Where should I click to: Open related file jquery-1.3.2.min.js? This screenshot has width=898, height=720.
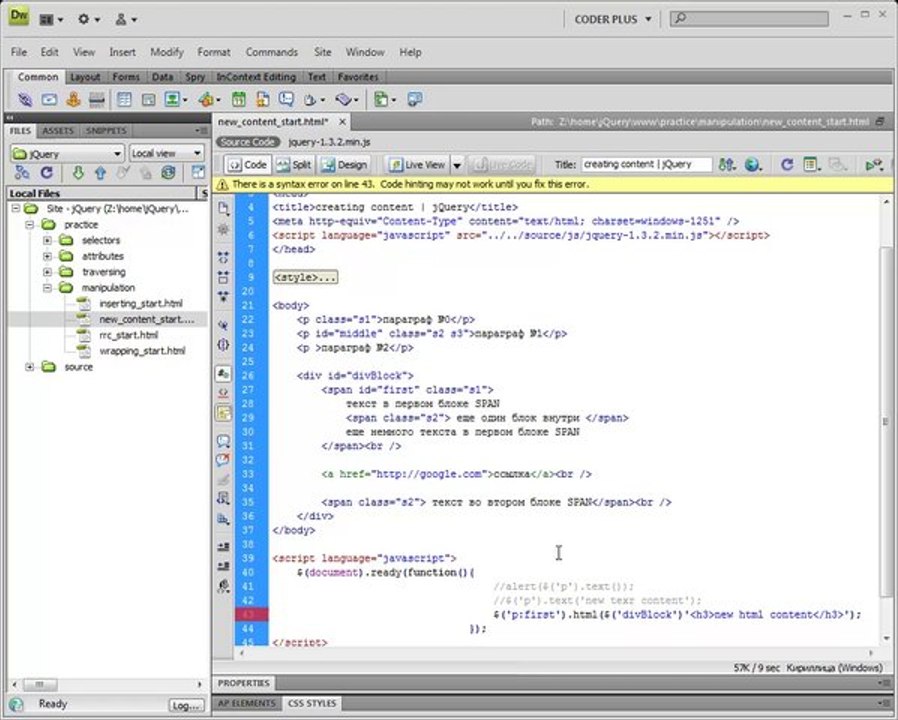point(329,142)
